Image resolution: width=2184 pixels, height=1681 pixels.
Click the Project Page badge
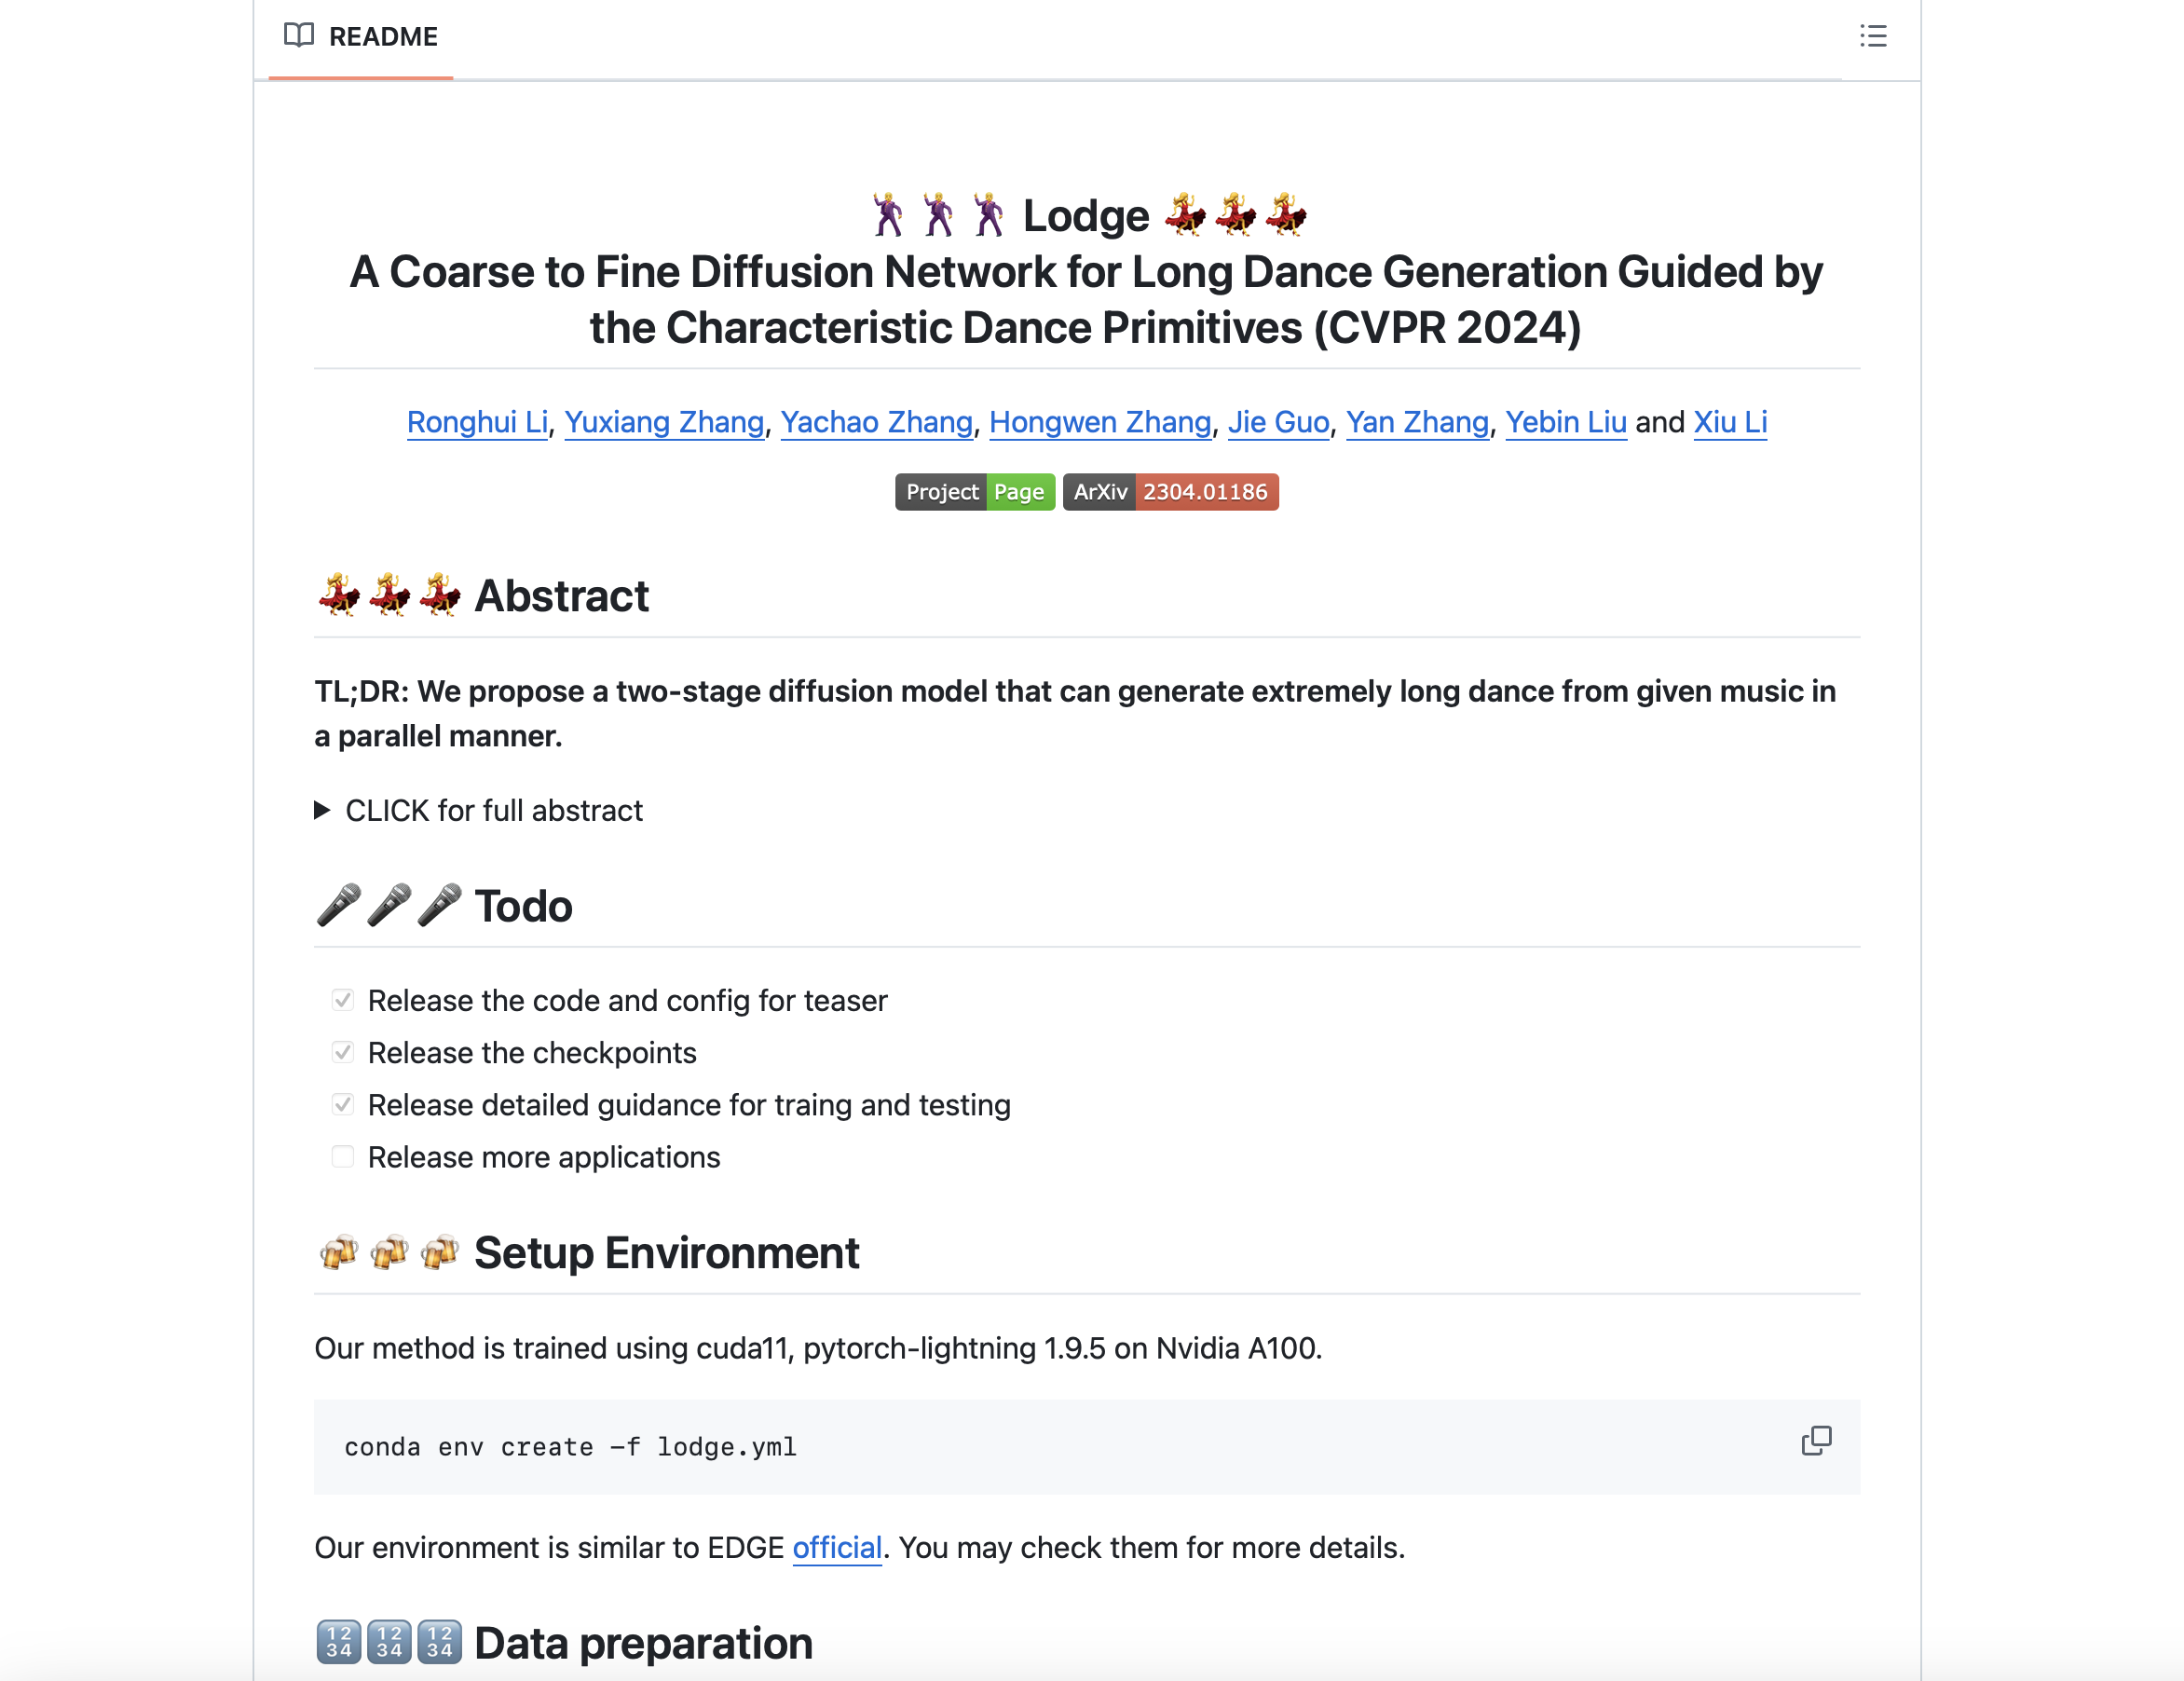coord(974,492)
